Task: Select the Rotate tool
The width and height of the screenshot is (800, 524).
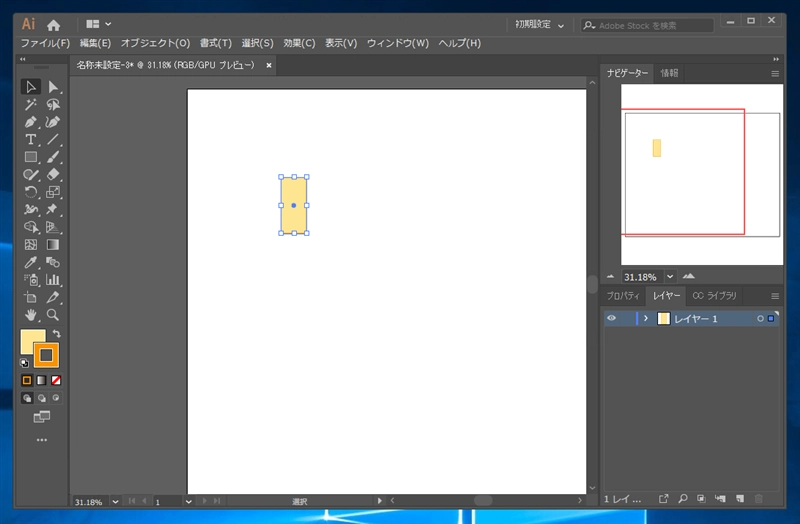Action: 31,192
